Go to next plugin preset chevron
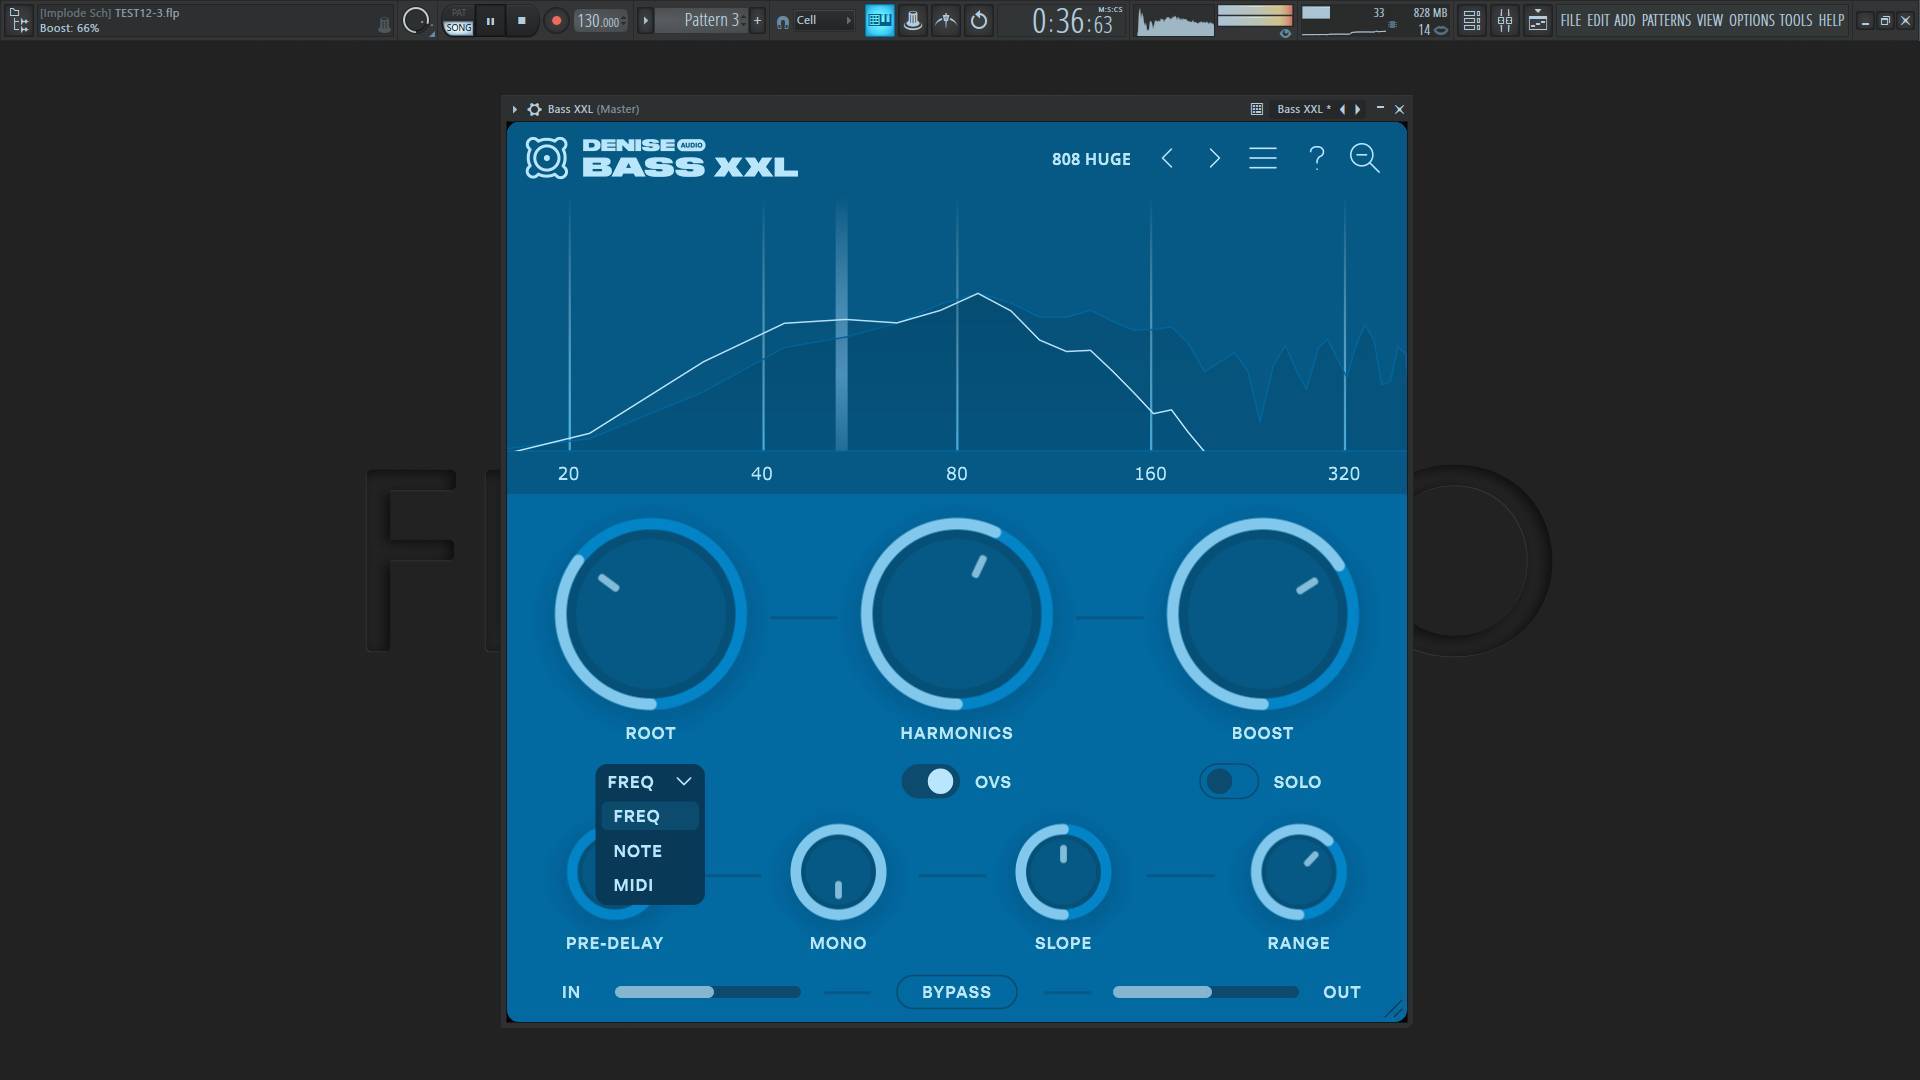This screenshot has width=1920, height=1080. pos(1214,158)
